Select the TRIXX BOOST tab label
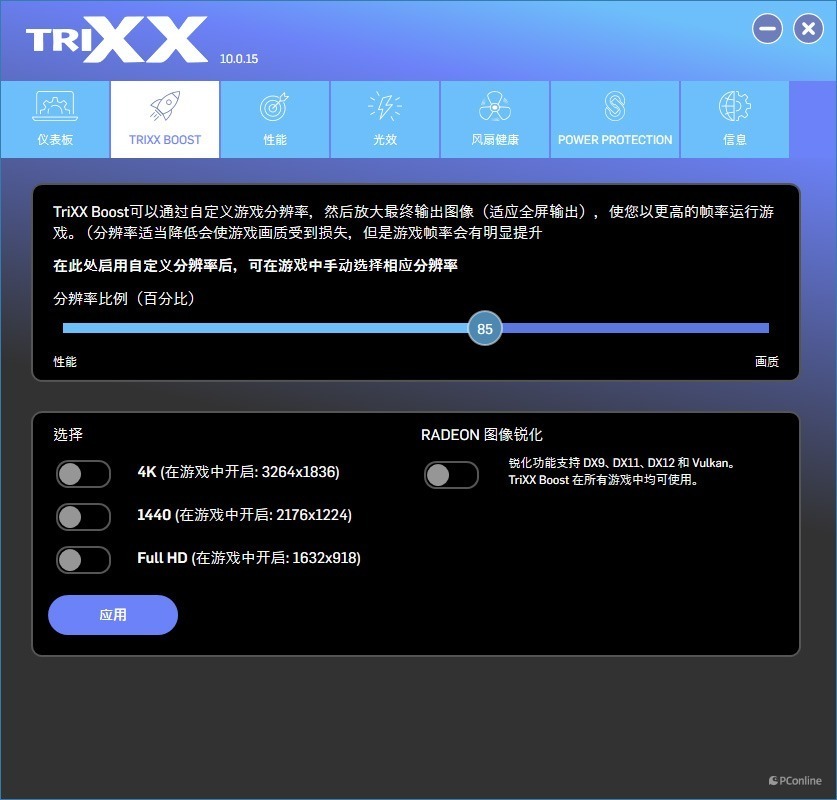The image size is (837, 800). coord(165,140)
